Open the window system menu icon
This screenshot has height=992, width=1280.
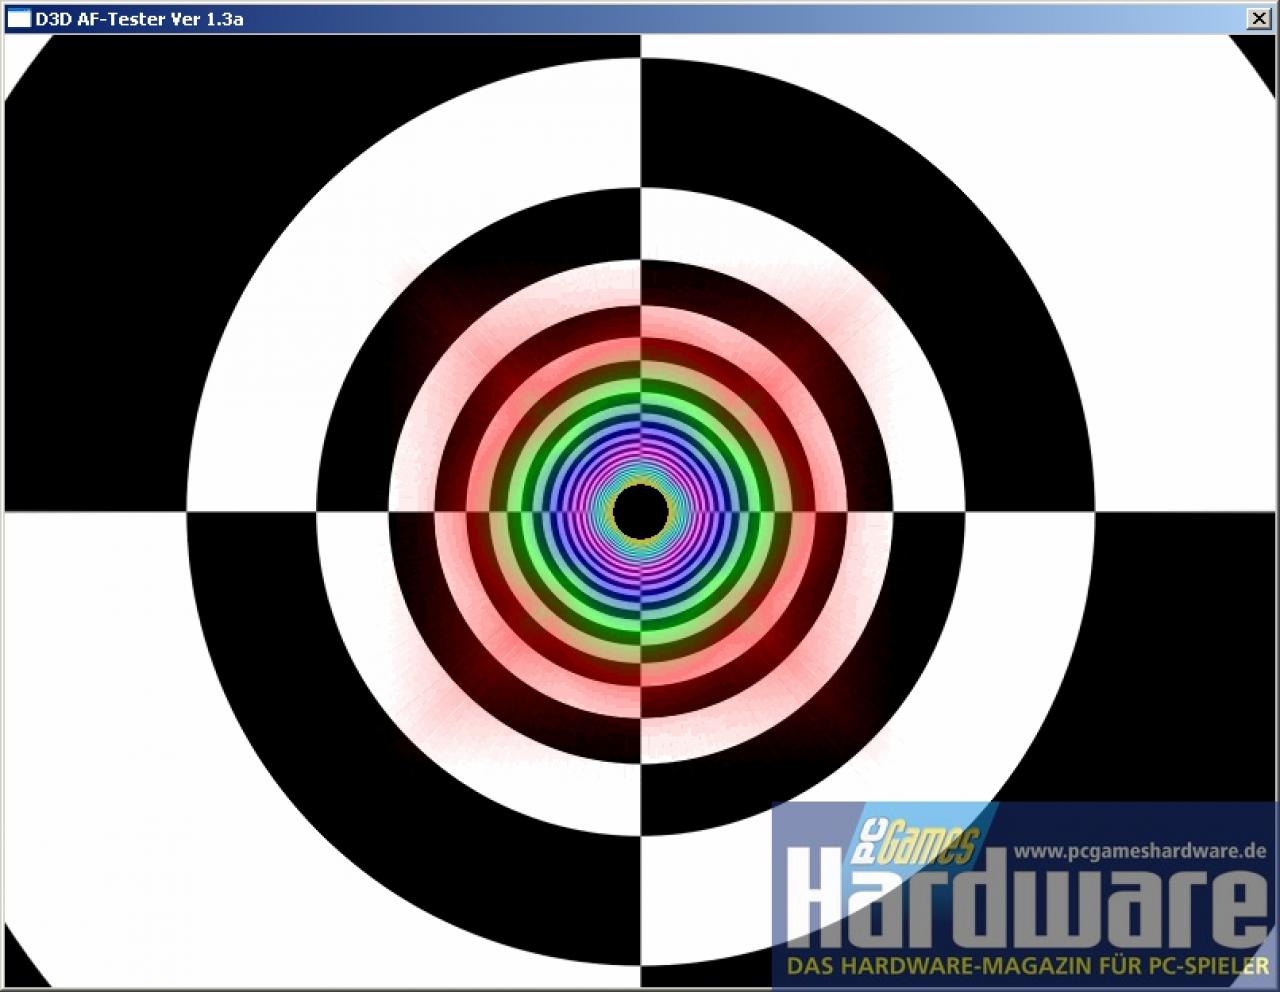(x=18, y=18)
